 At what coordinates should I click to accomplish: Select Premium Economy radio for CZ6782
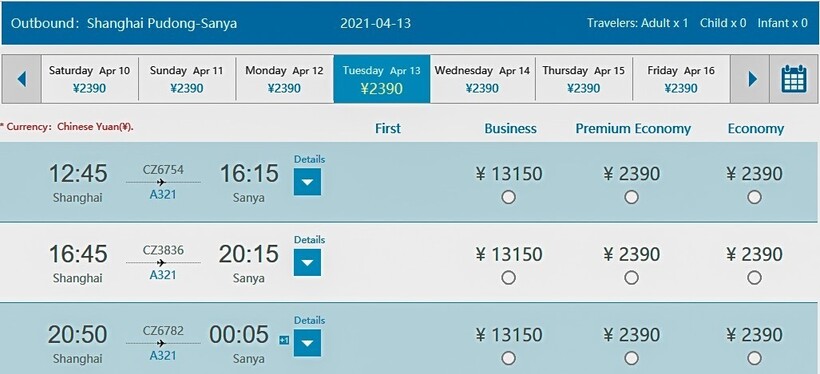click(x=631, y=358)
